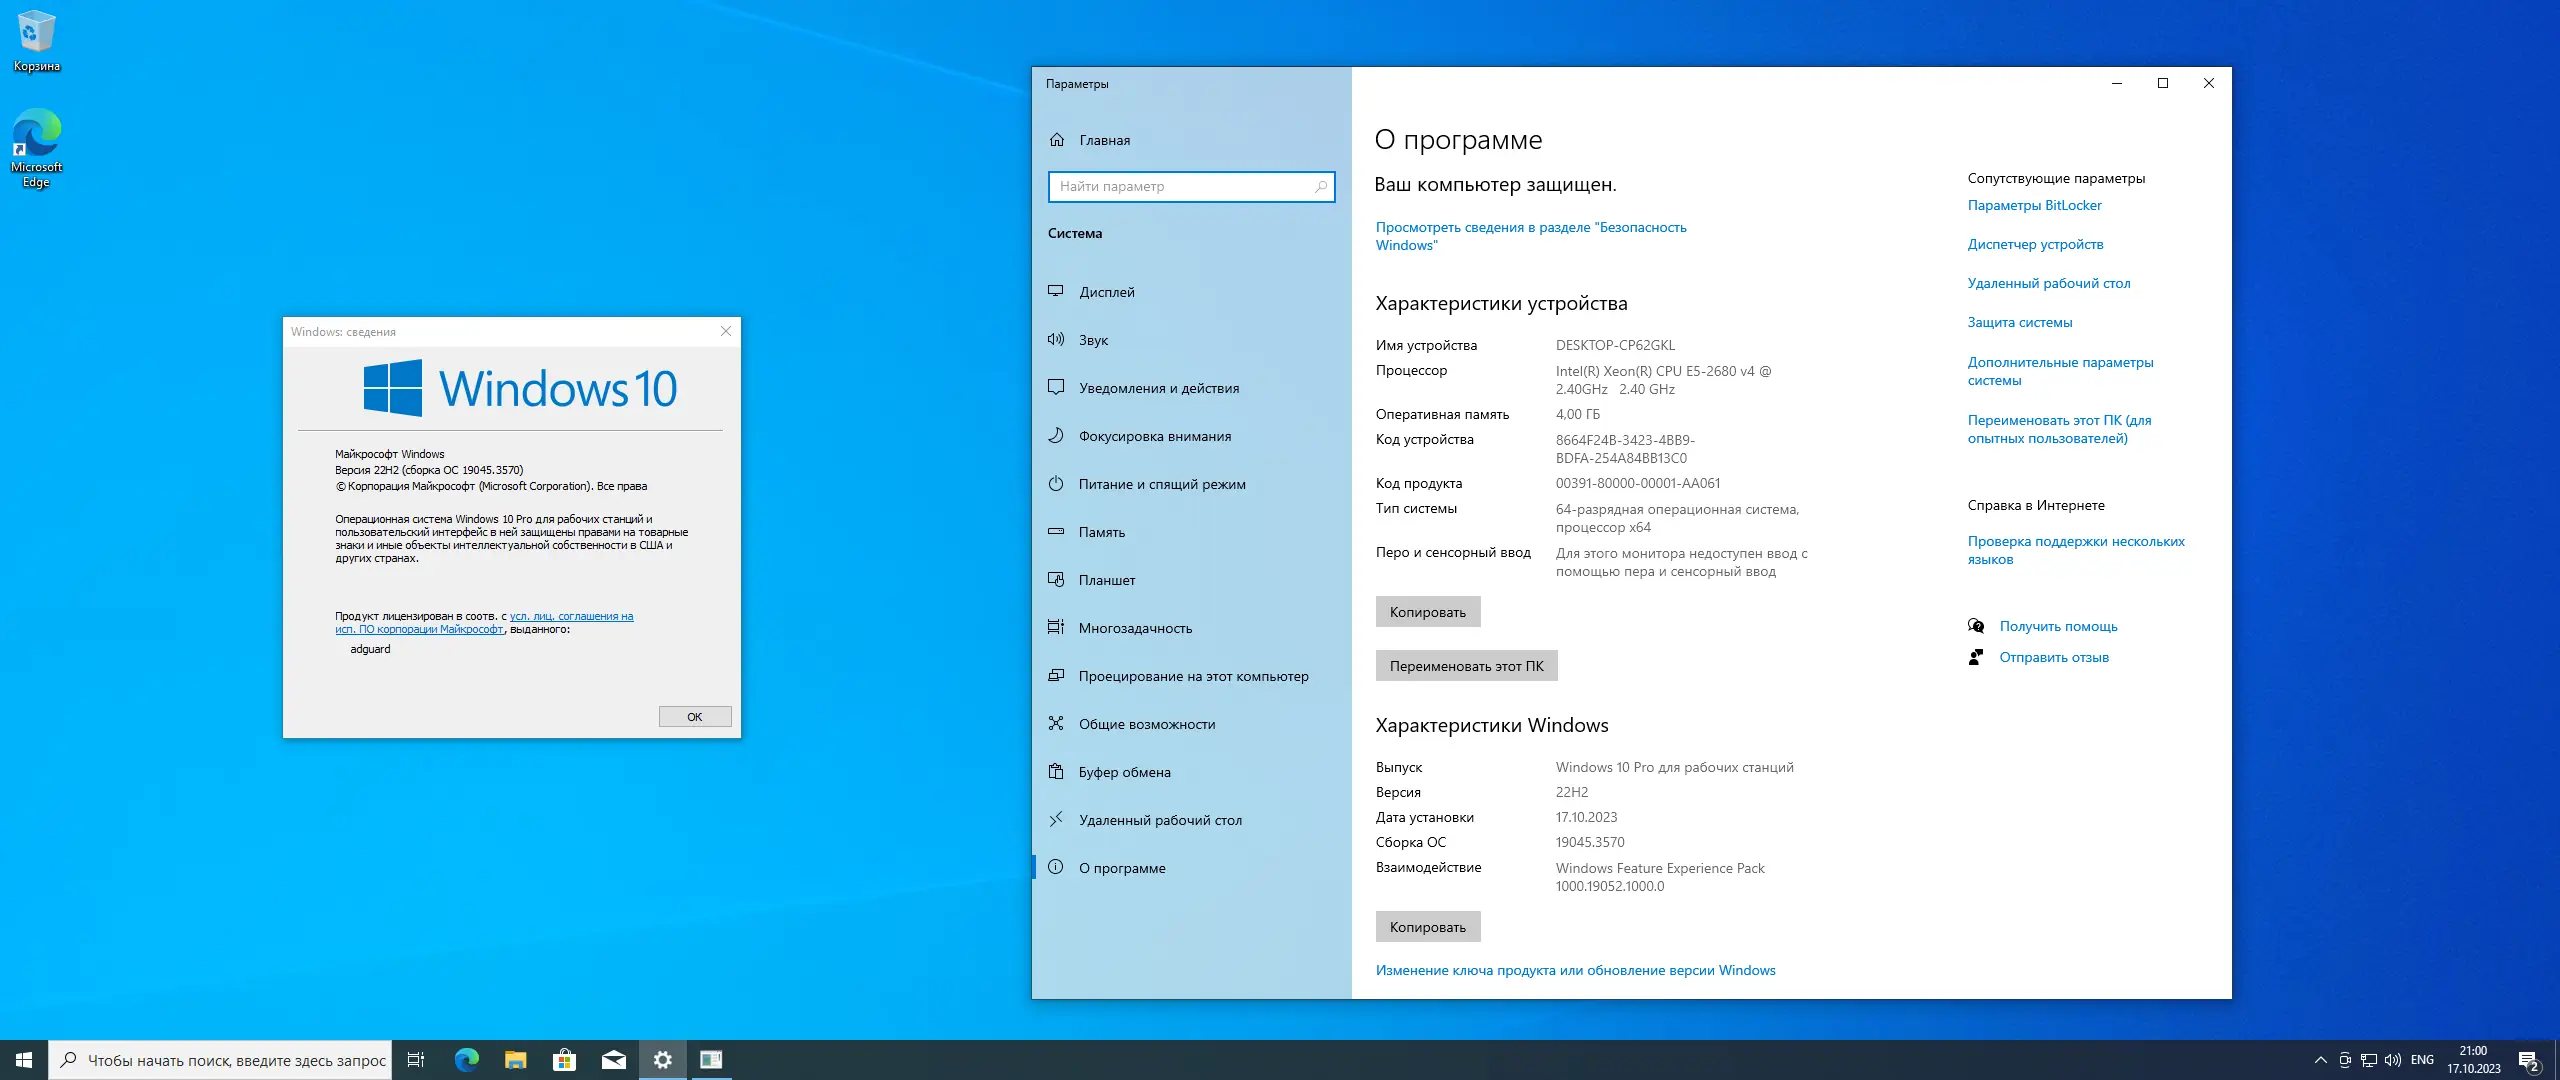The height and width of the screenshot is (1080, 2560).
Task: Launch Microsoft Edge from the taskbar
Action: point(466,1060)
